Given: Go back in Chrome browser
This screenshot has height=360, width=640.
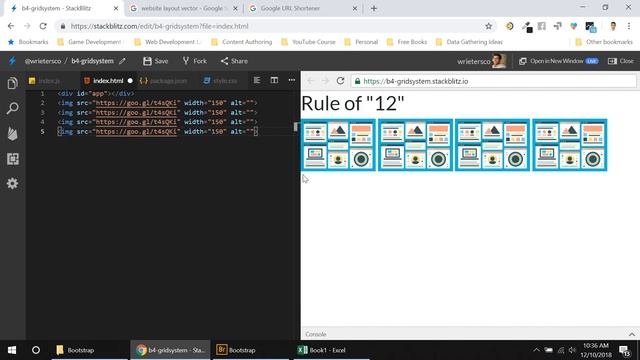Looking at the screenshot, I should [x=11, y=26].
